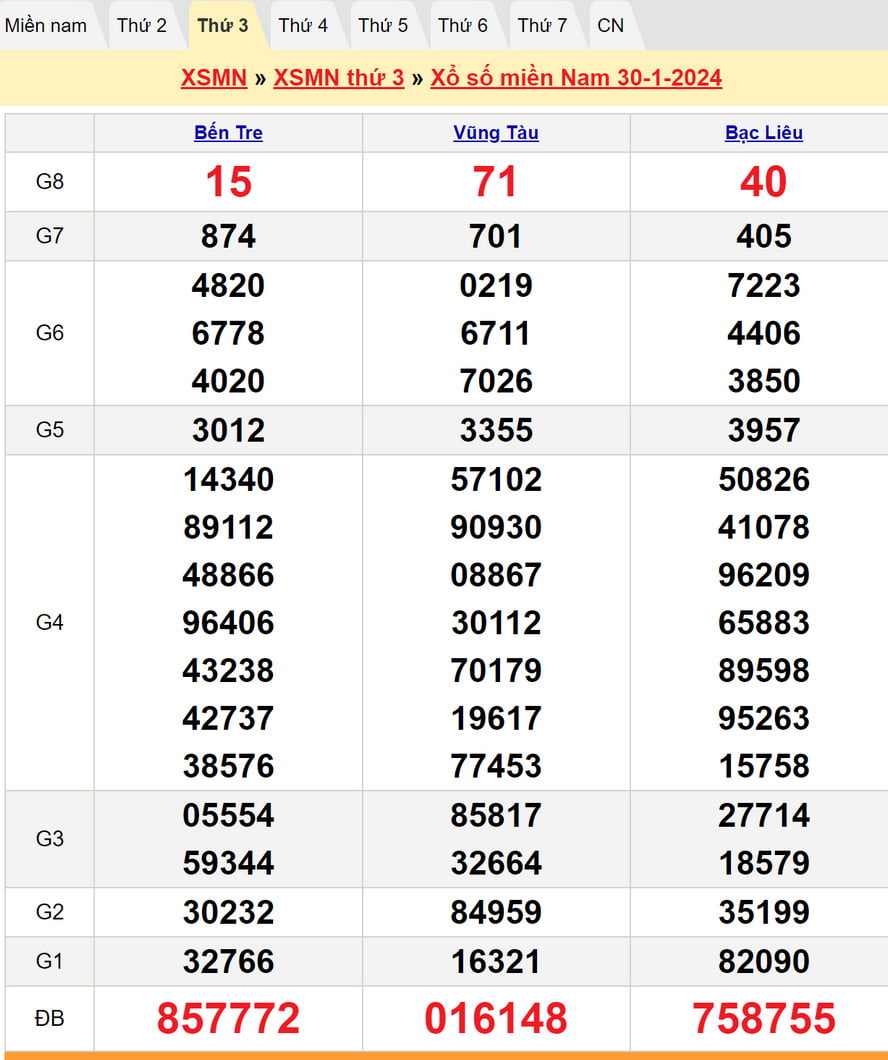Click the XSMN breadcrumb link

click(x=214, y=78)
